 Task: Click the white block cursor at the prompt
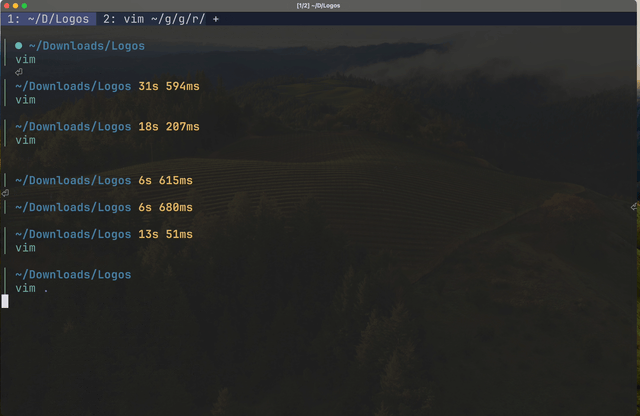click(x=5, y=301)
